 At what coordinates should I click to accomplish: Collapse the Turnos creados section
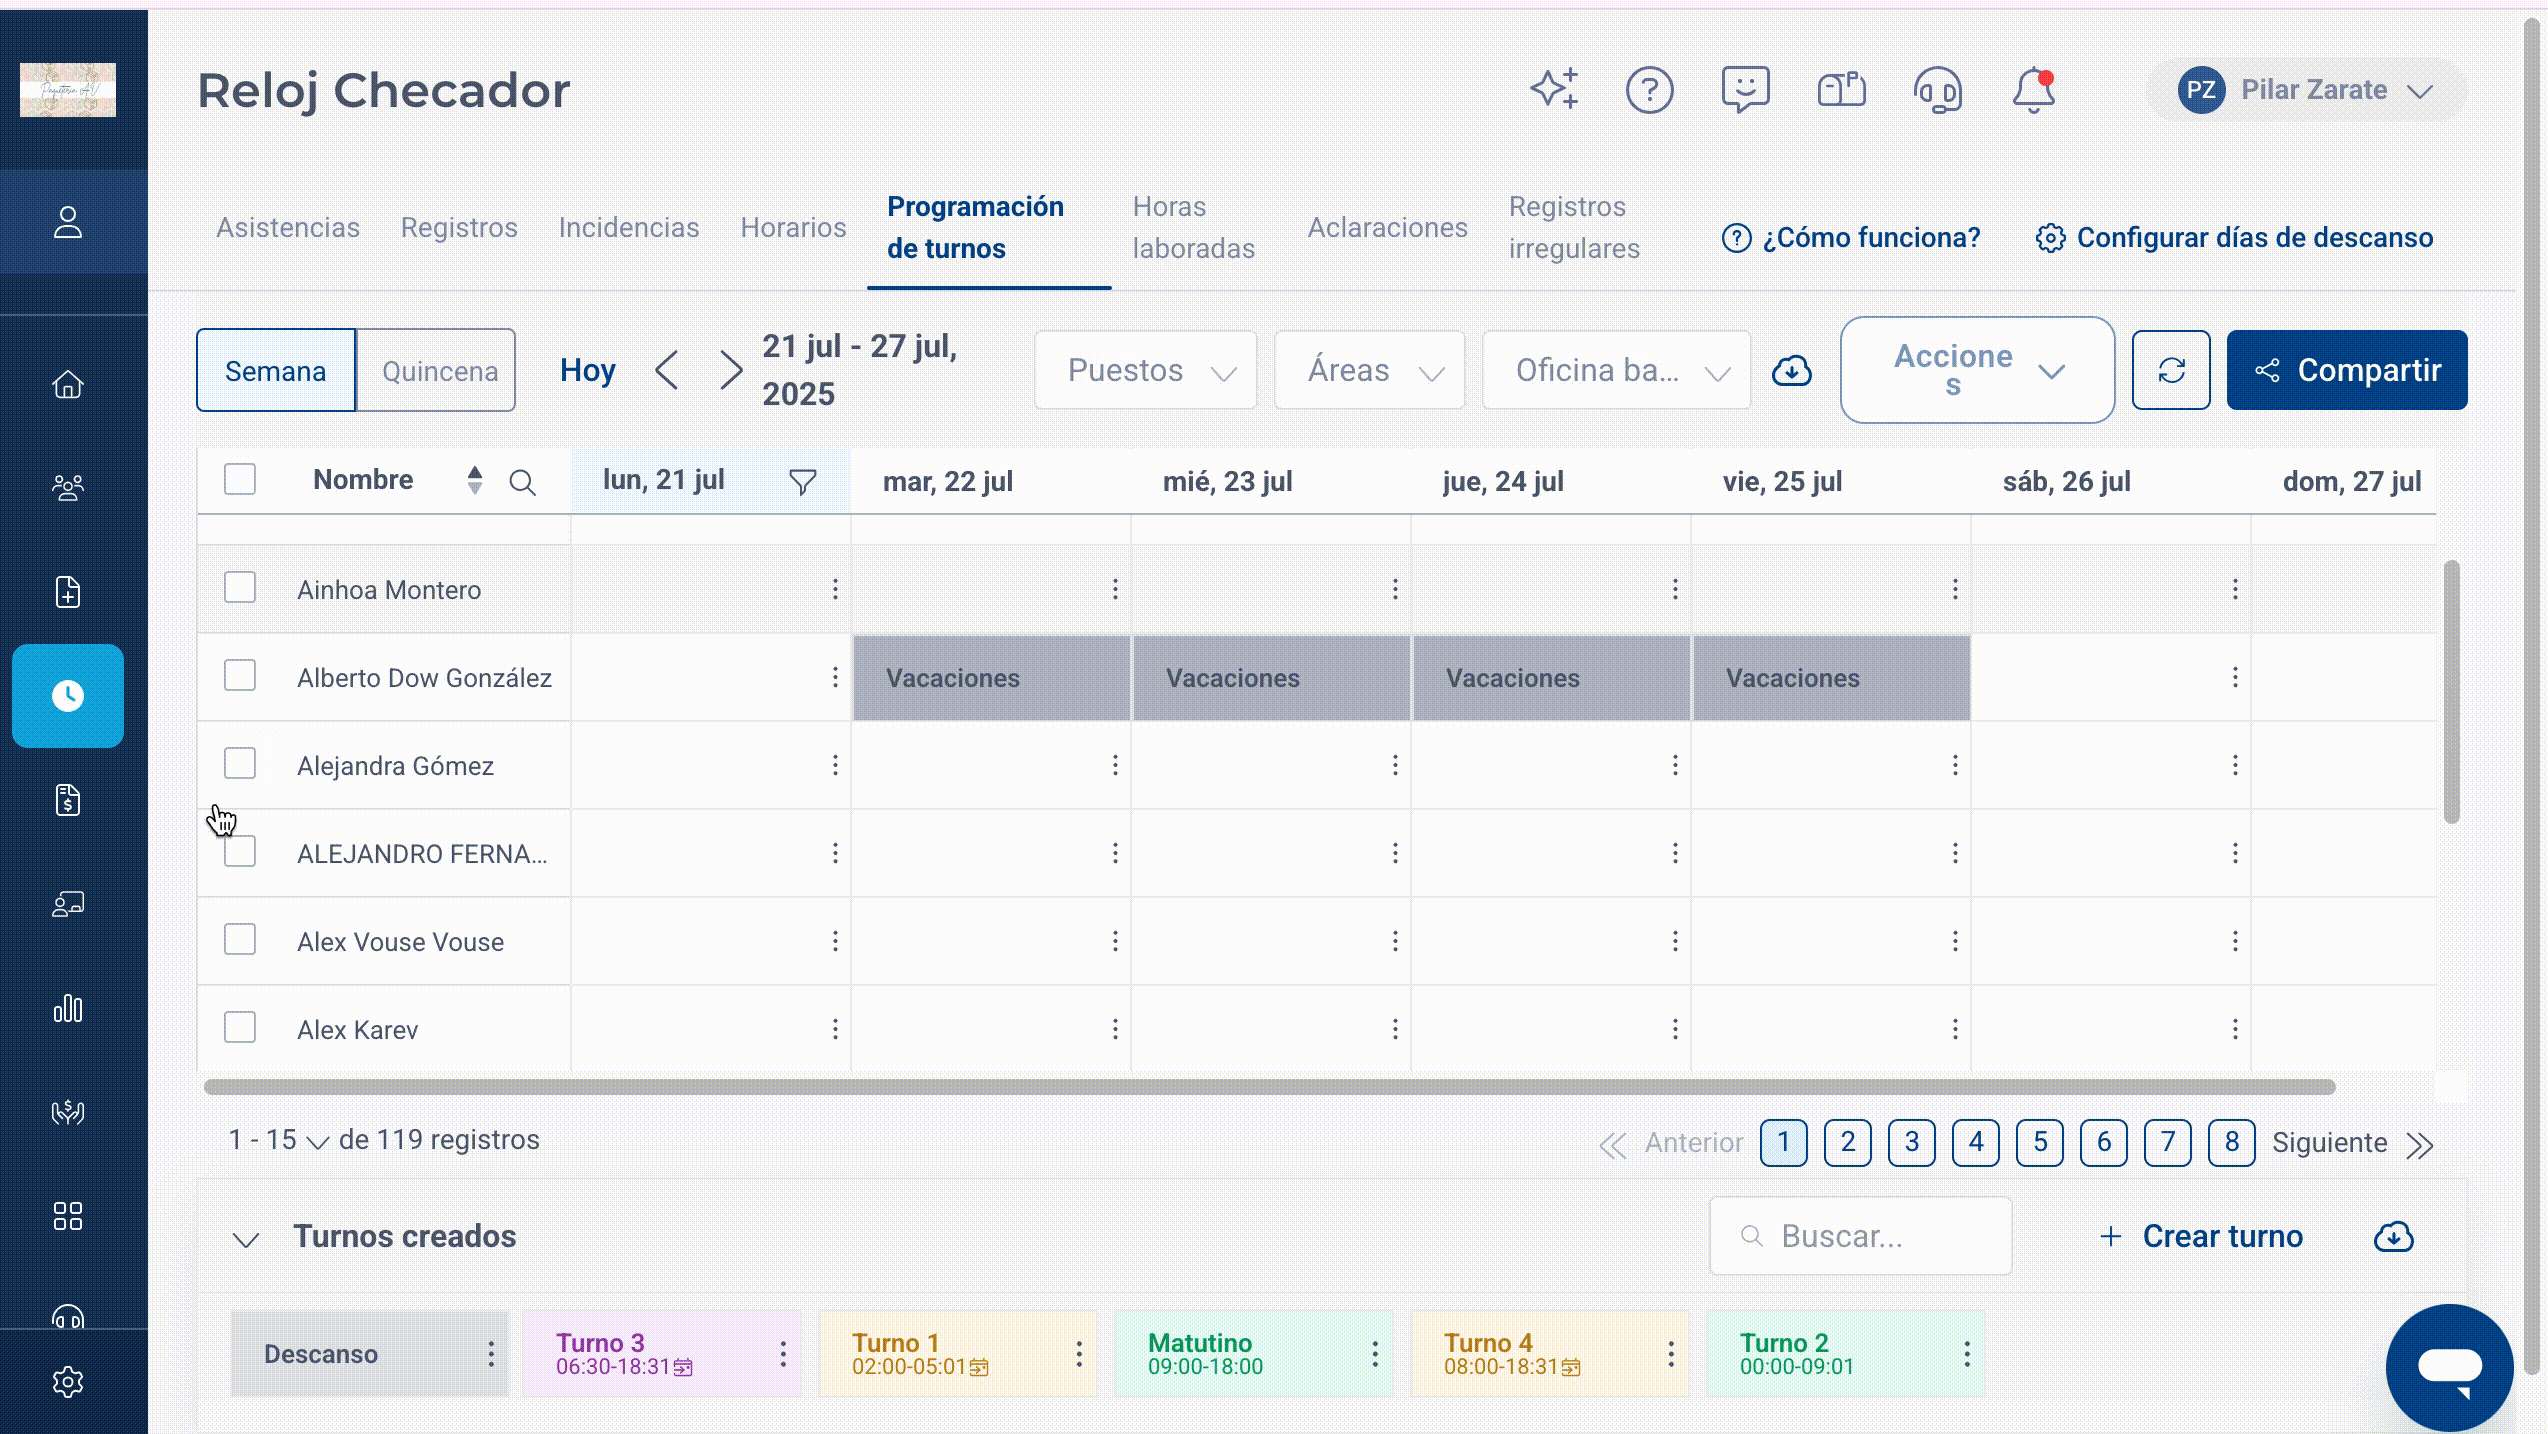245,1239
